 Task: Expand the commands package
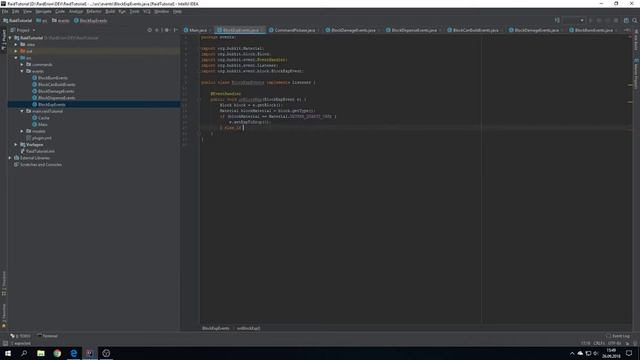coord(22,64)
